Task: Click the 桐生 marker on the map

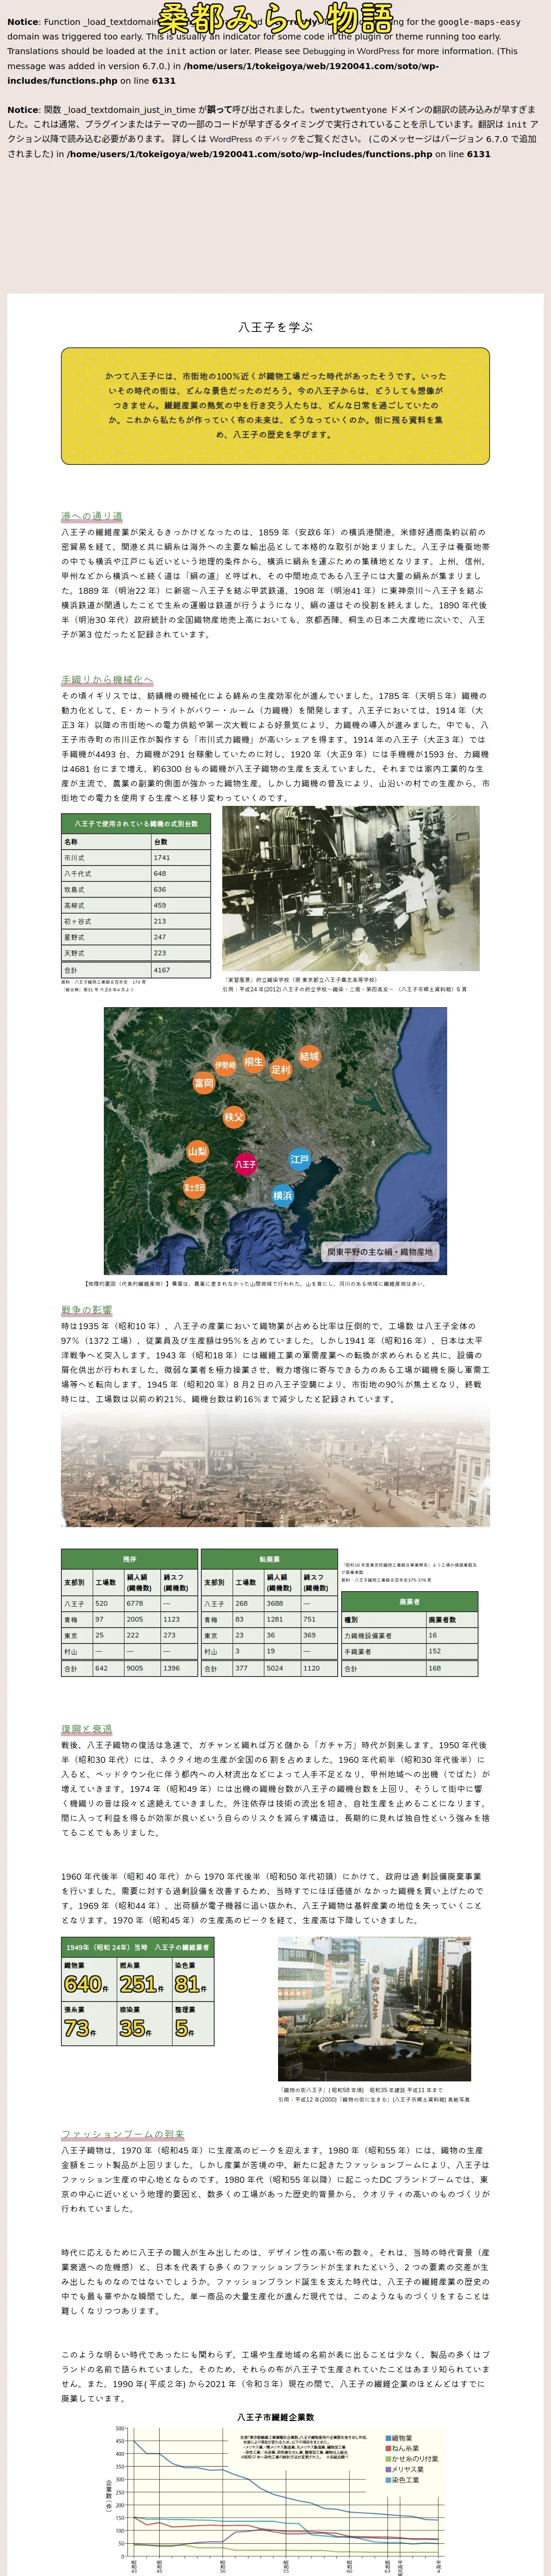Action: pos(253,1062)
